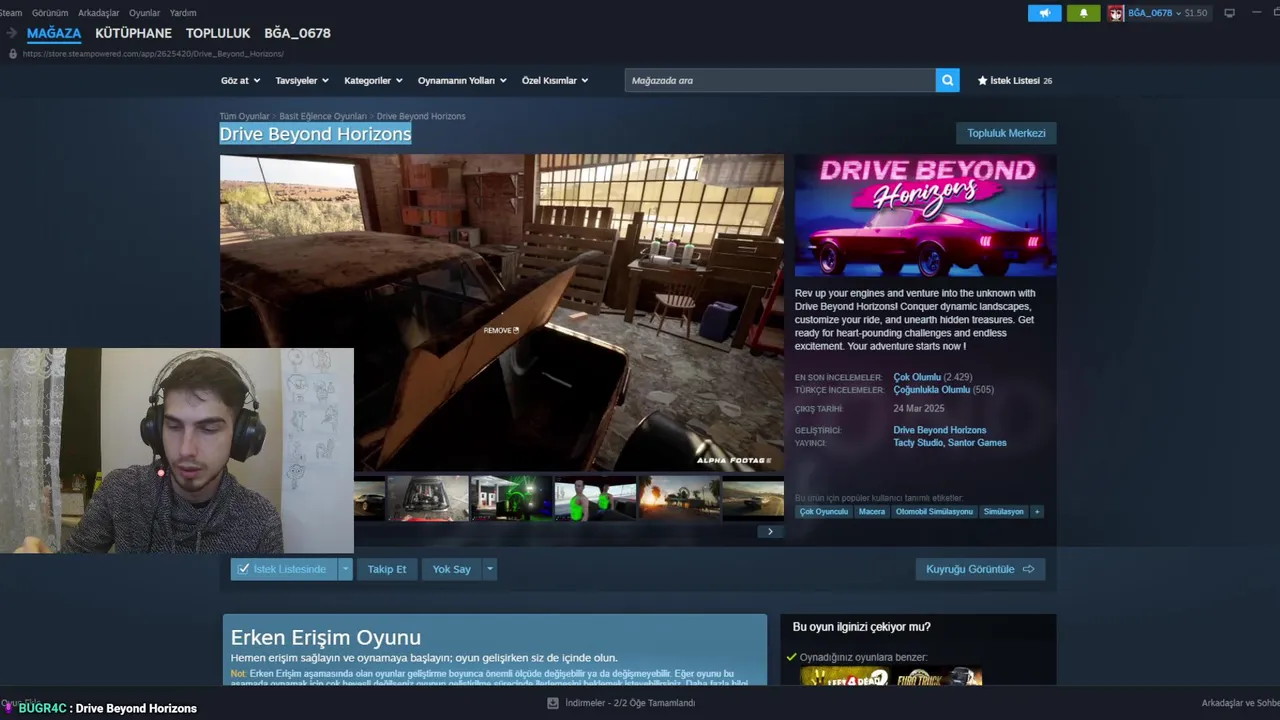Click Santor Games publisher link
This screenshot has width=1280, height=720.
(x=978, y=443)
